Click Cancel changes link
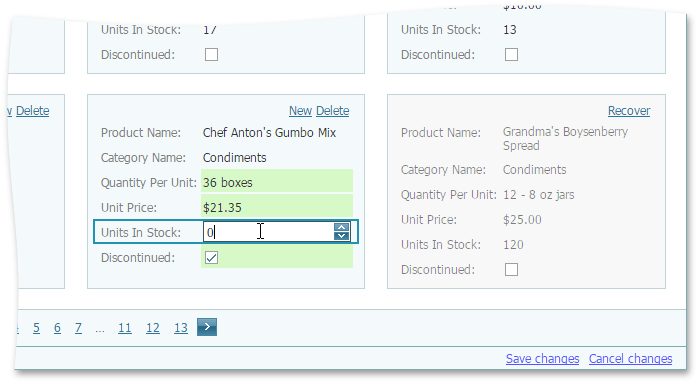Screen dimensions: 700x385 point(630,359)
